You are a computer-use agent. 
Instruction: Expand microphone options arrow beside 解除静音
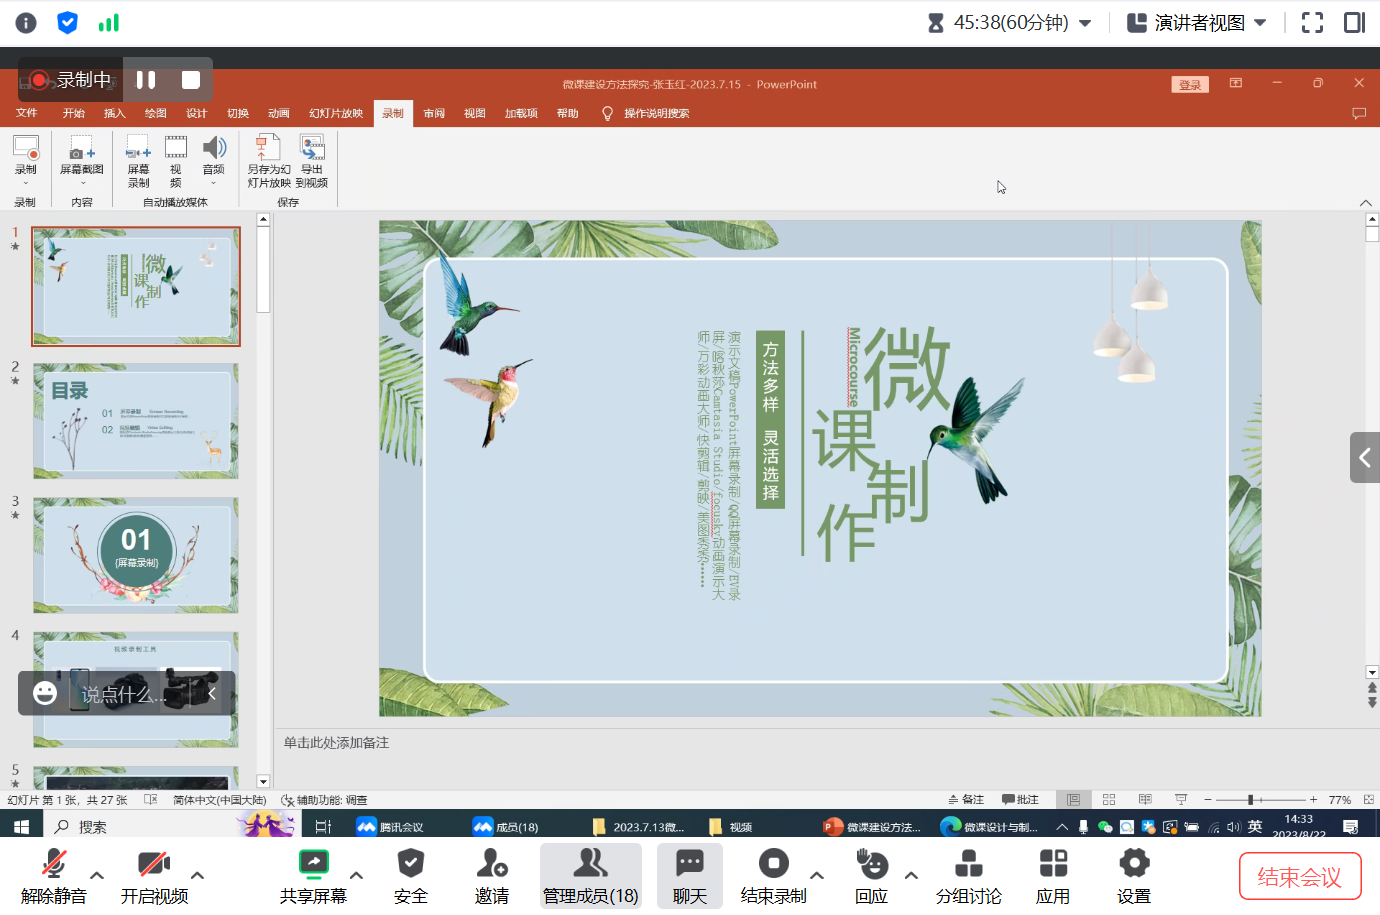[97, 875]
